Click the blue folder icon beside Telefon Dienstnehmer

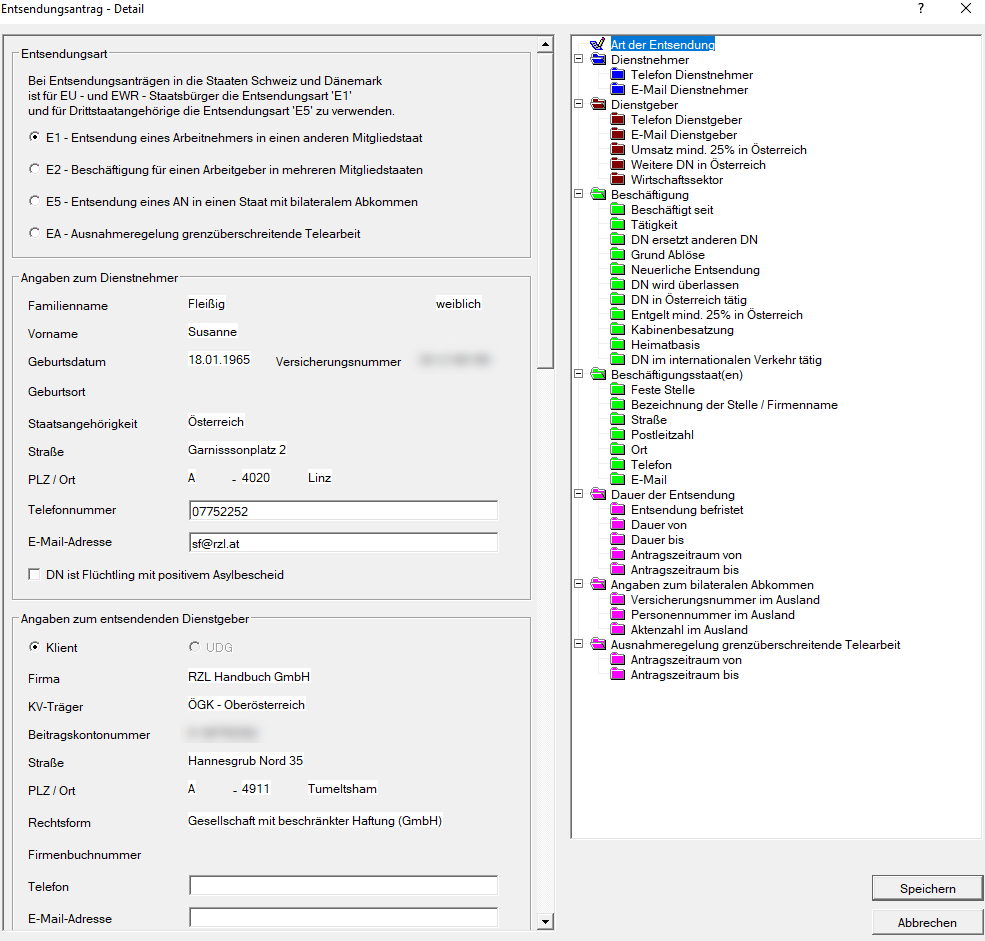click(617, 75)
